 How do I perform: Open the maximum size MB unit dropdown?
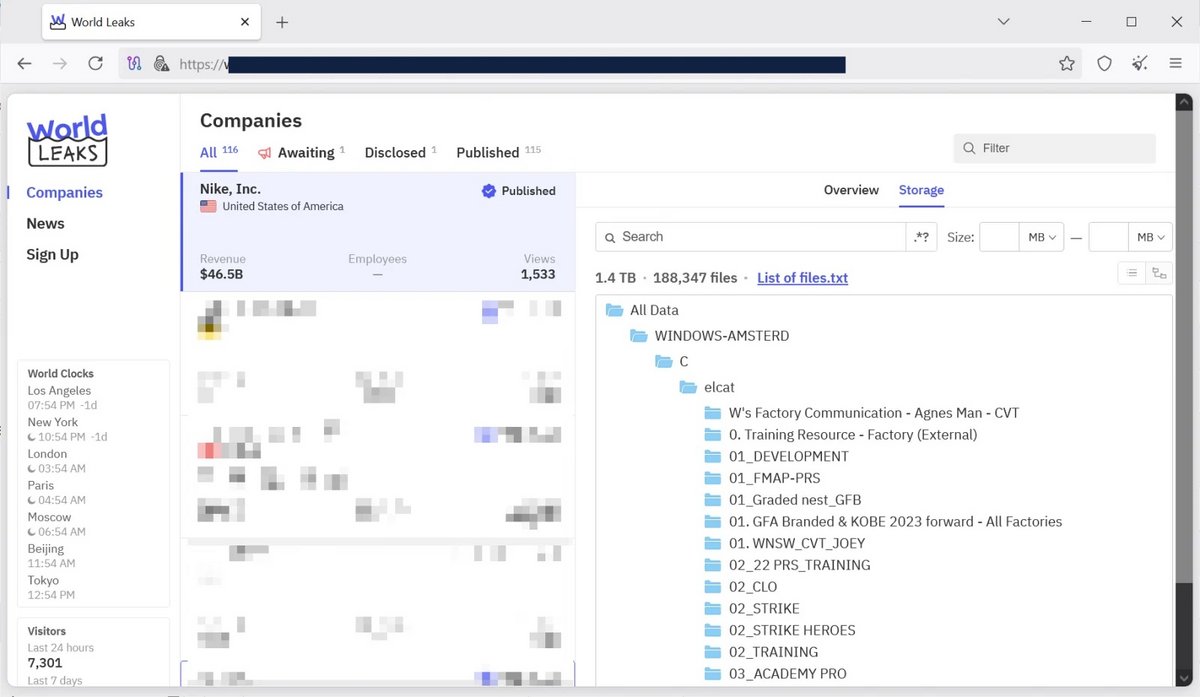point(1152,237)
